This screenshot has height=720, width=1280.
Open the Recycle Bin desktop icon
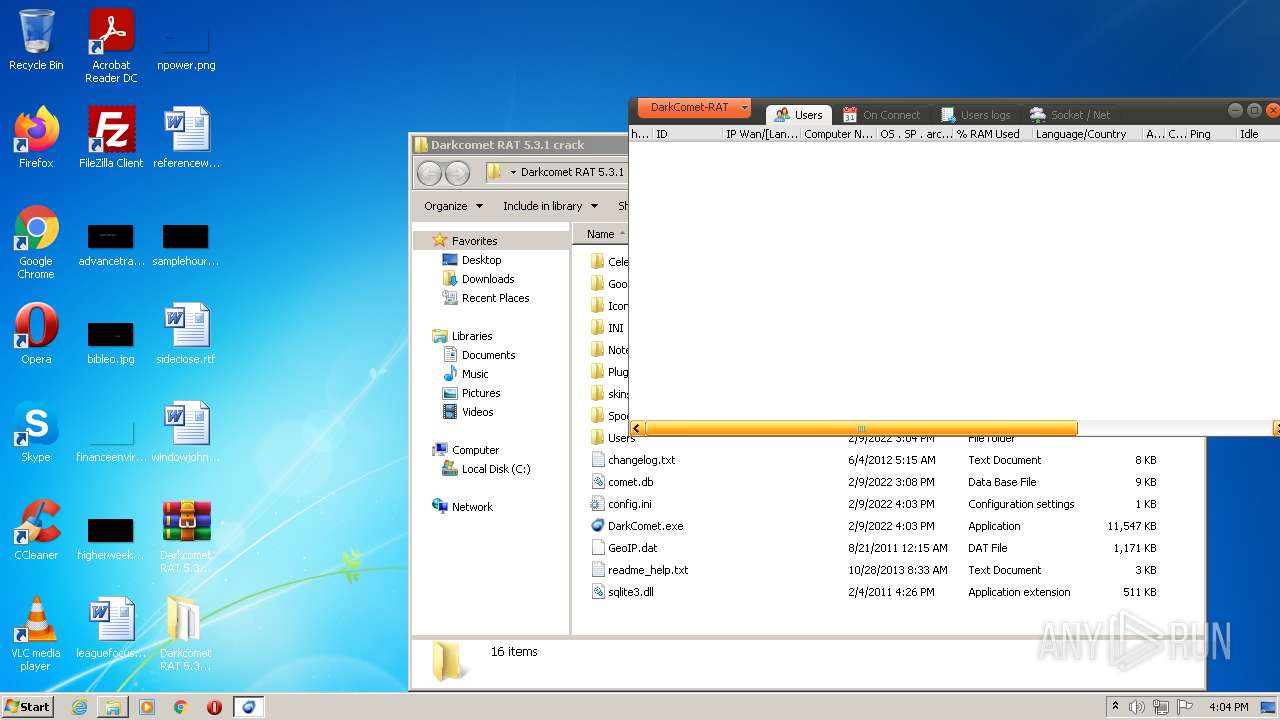click(x=36, y=40)
